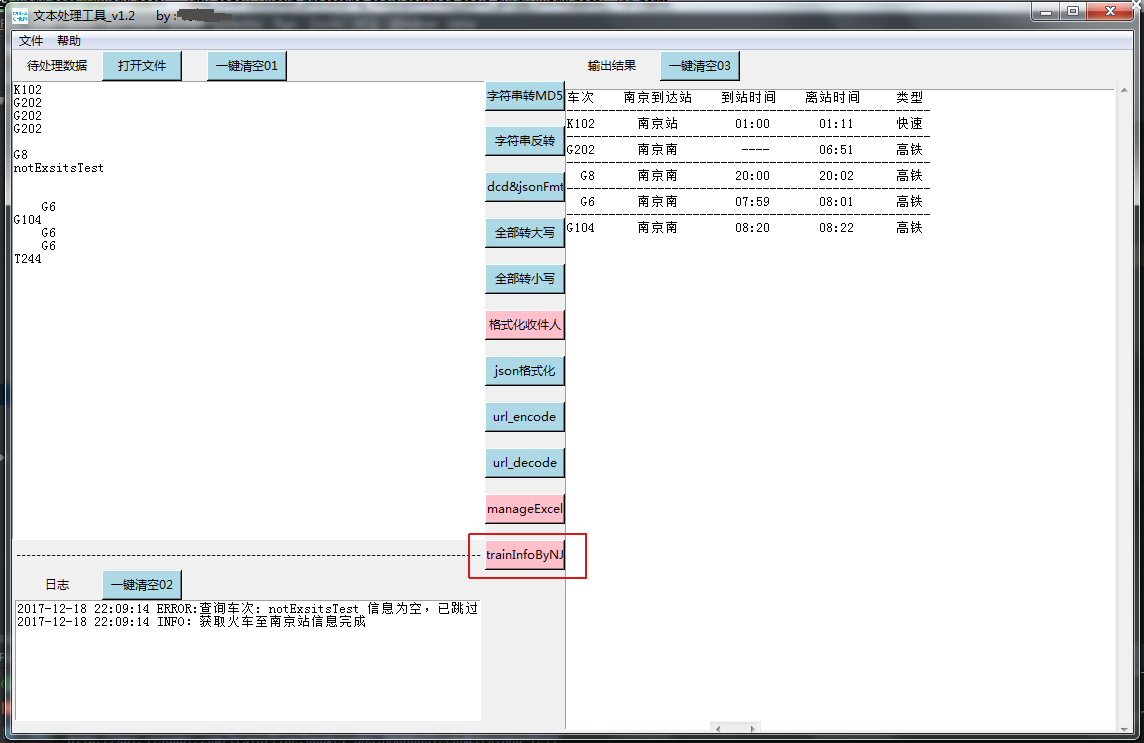
Task: Click the 离站时间 column header
Action: click(x=832, y=97)
